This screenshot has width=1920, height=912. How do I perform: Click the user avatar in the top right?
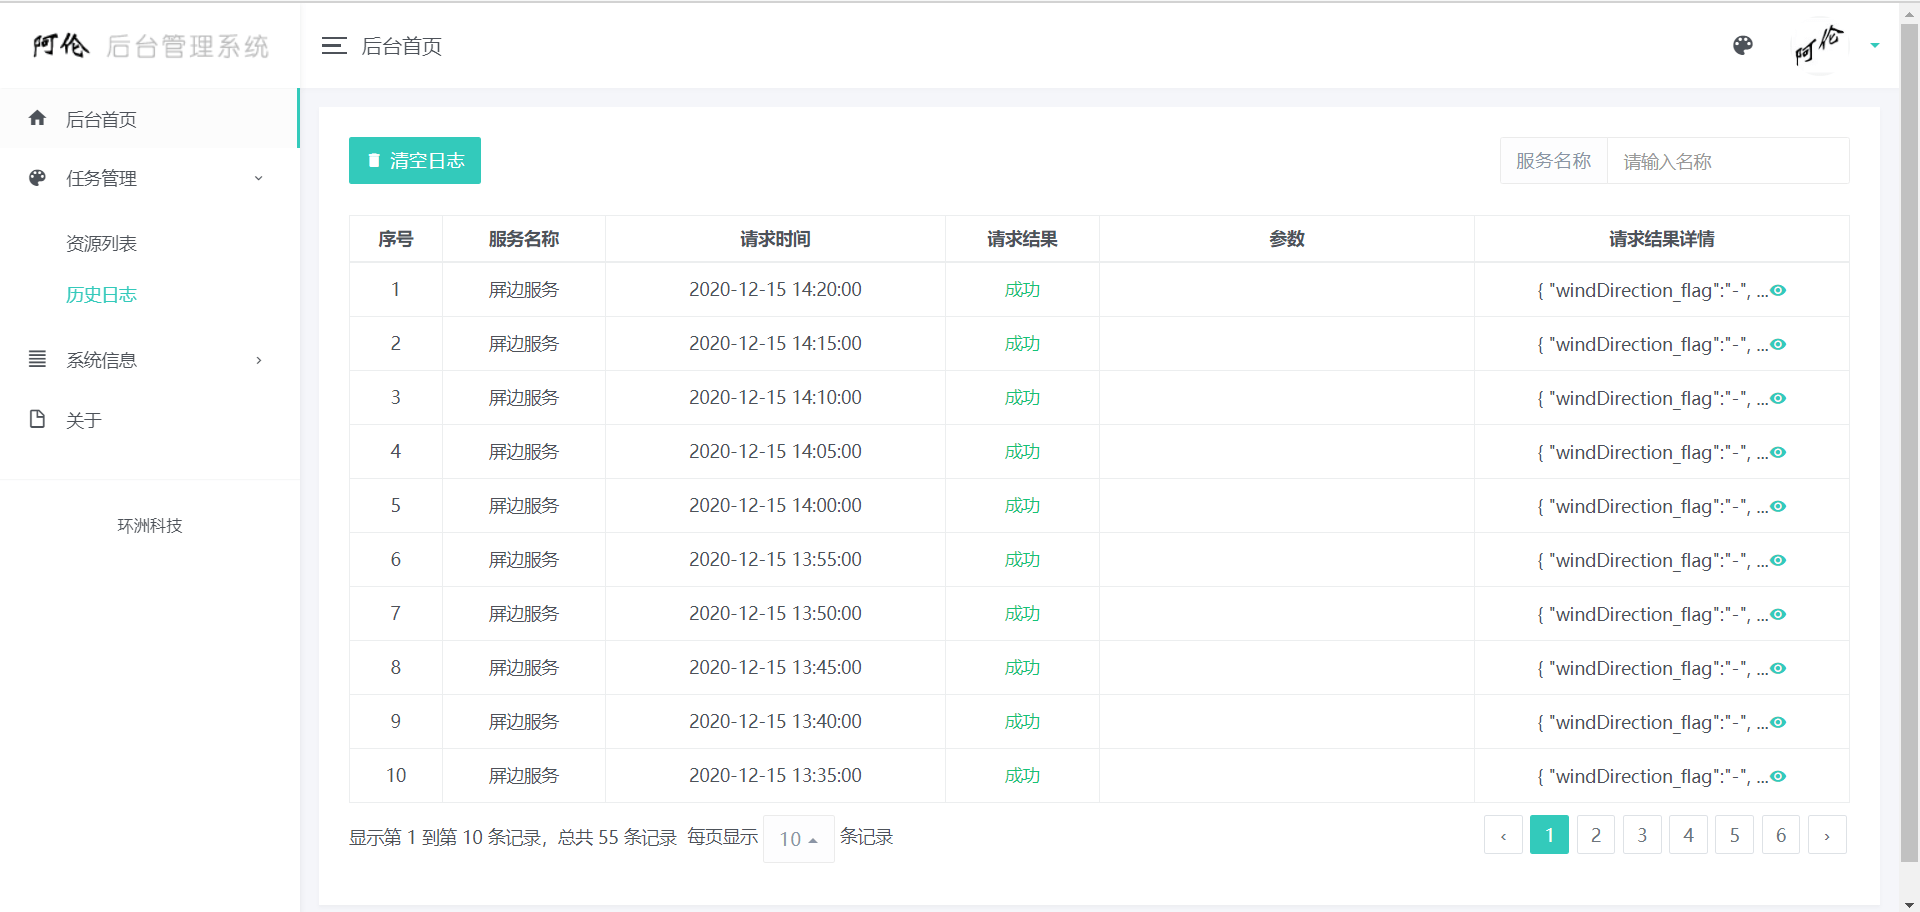1819,46
